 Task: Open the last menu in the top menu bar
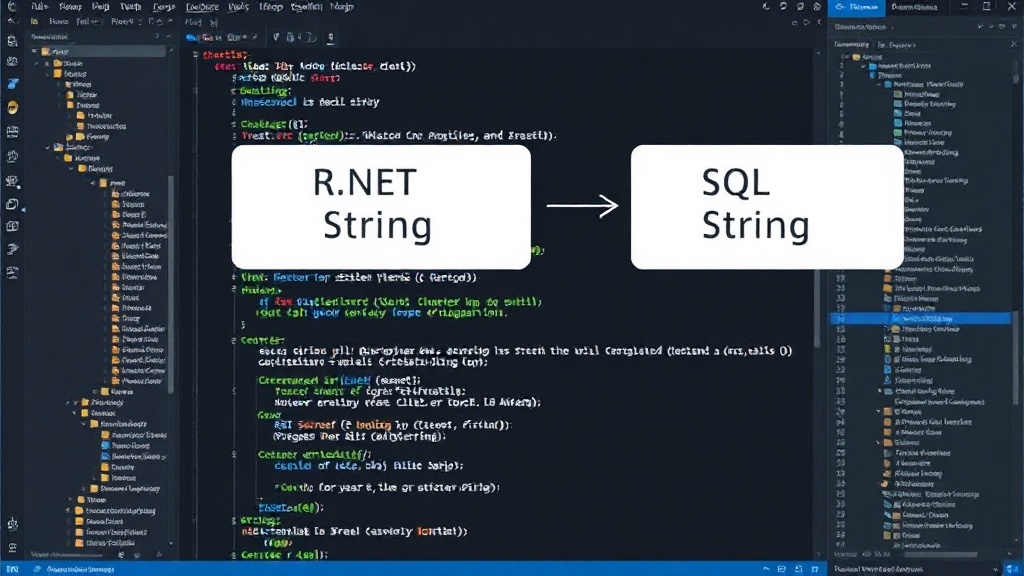pyautogui.click(x=342, y=7)
